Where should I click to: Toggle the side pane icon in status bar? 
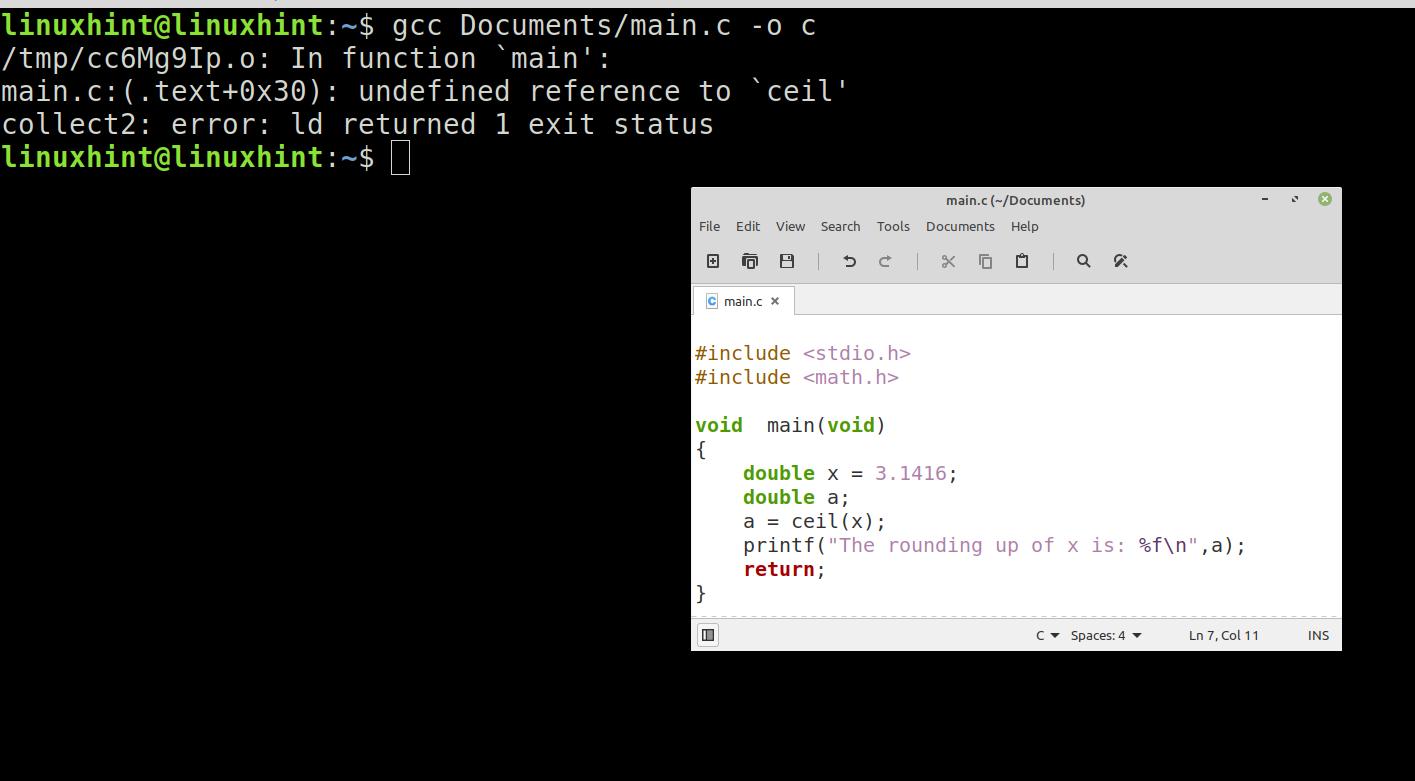click(707, 635)
